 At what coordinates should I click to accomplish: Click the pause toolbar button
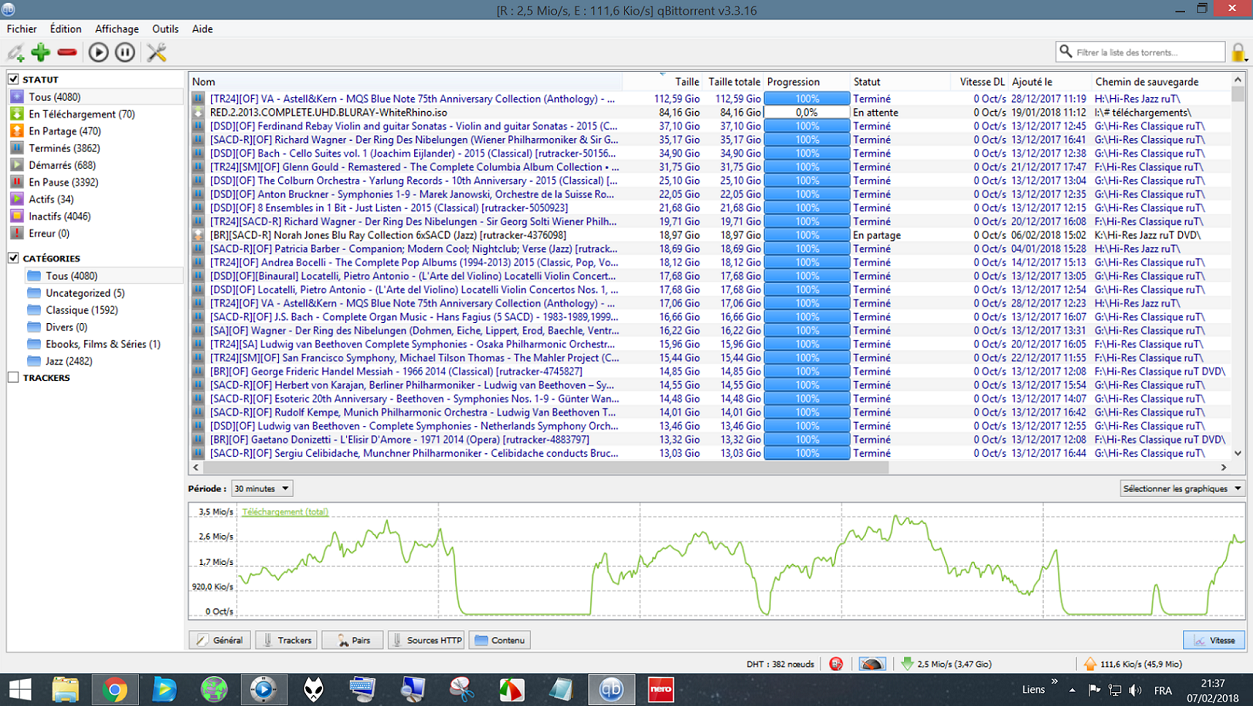coord(125,52)
